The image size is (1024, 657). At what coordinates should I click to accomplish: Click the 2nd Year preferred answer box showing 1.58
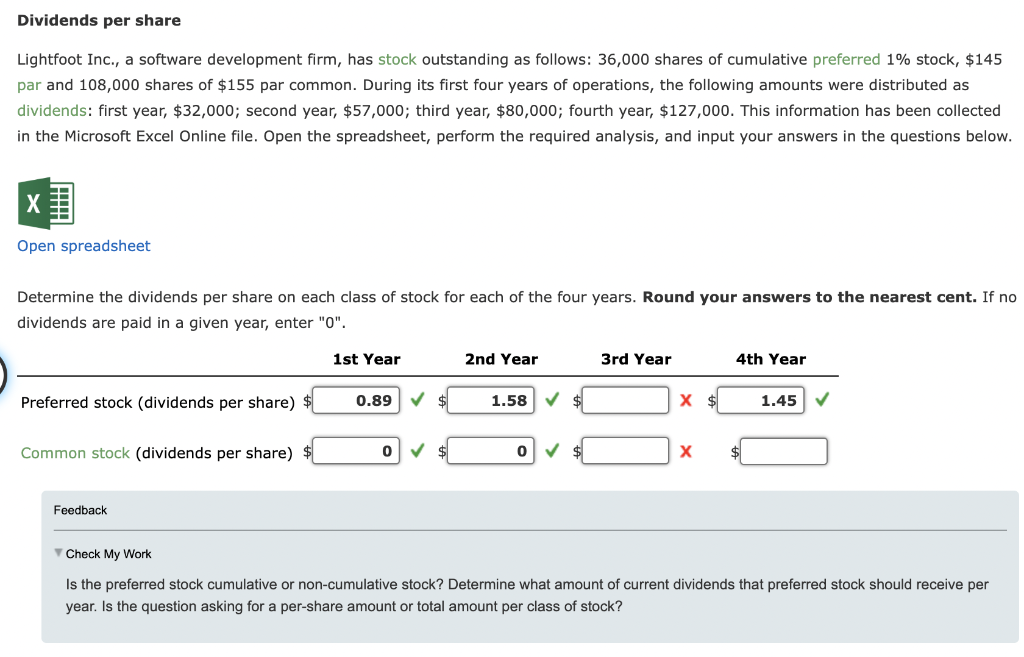point(490,399)
